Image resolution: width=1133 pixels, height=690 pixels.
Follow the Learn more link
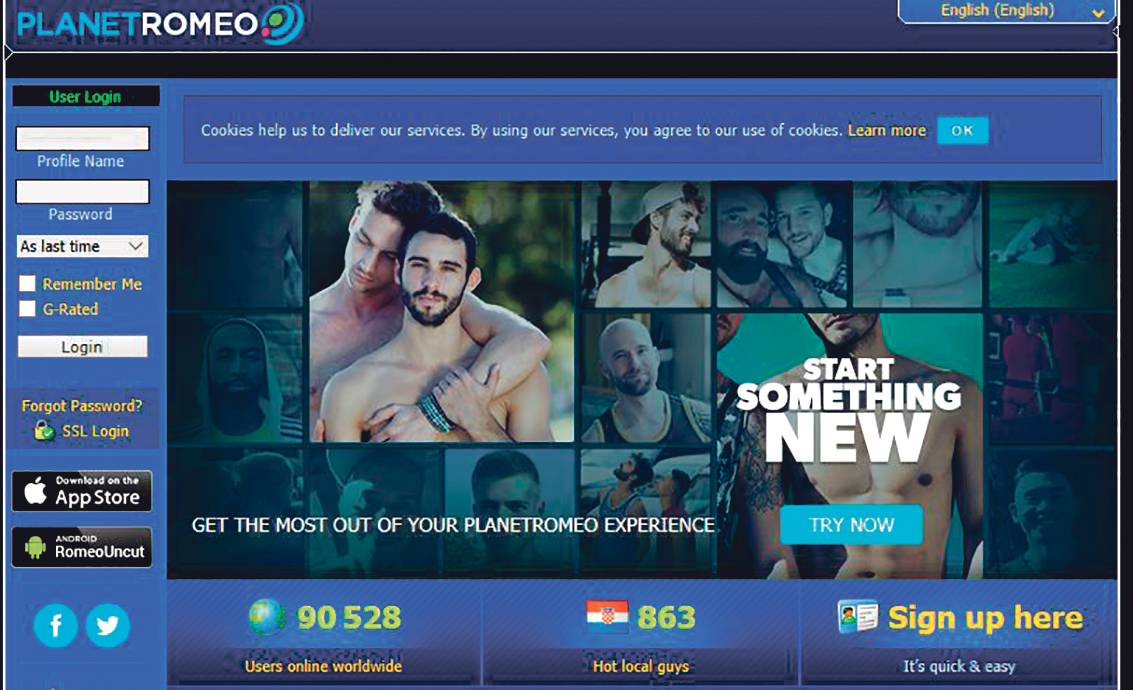(x=887, y=131)
